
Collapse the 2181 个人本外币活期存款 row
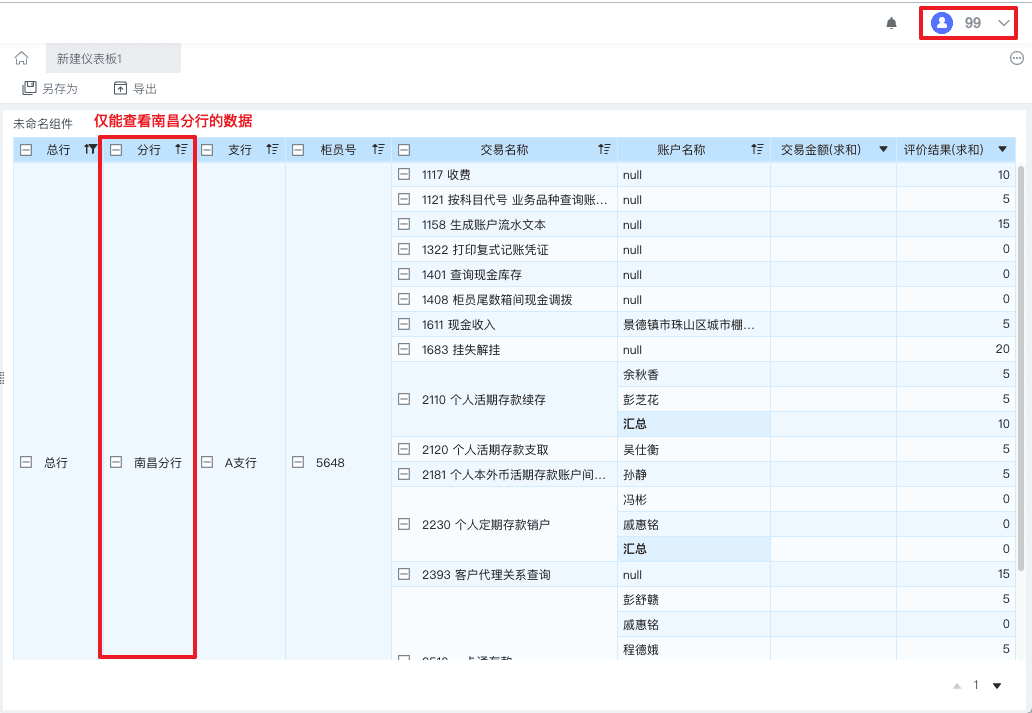tap(404, 474)
